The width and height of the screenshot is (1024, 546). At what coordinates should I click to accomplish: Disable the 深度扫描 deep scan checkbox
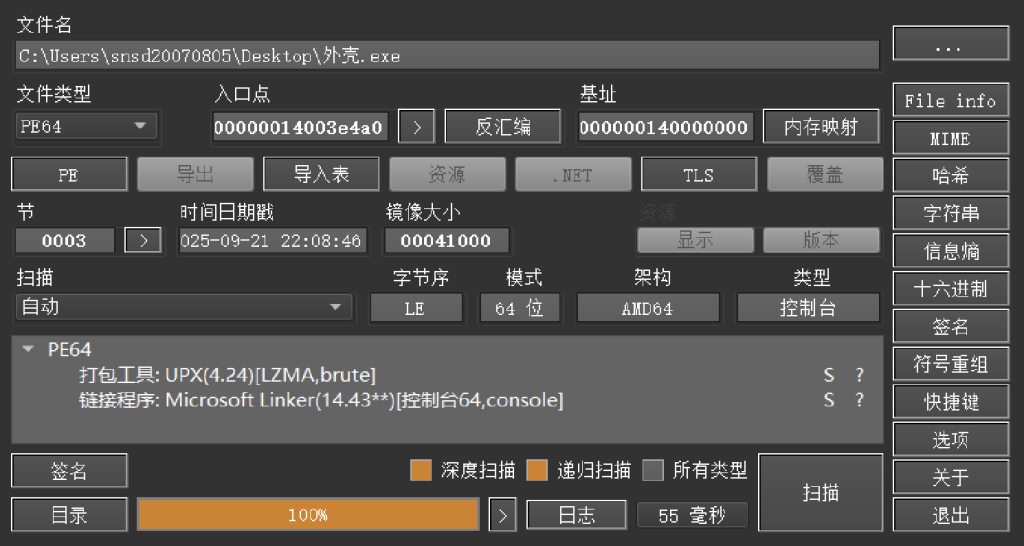click(421, 470)
